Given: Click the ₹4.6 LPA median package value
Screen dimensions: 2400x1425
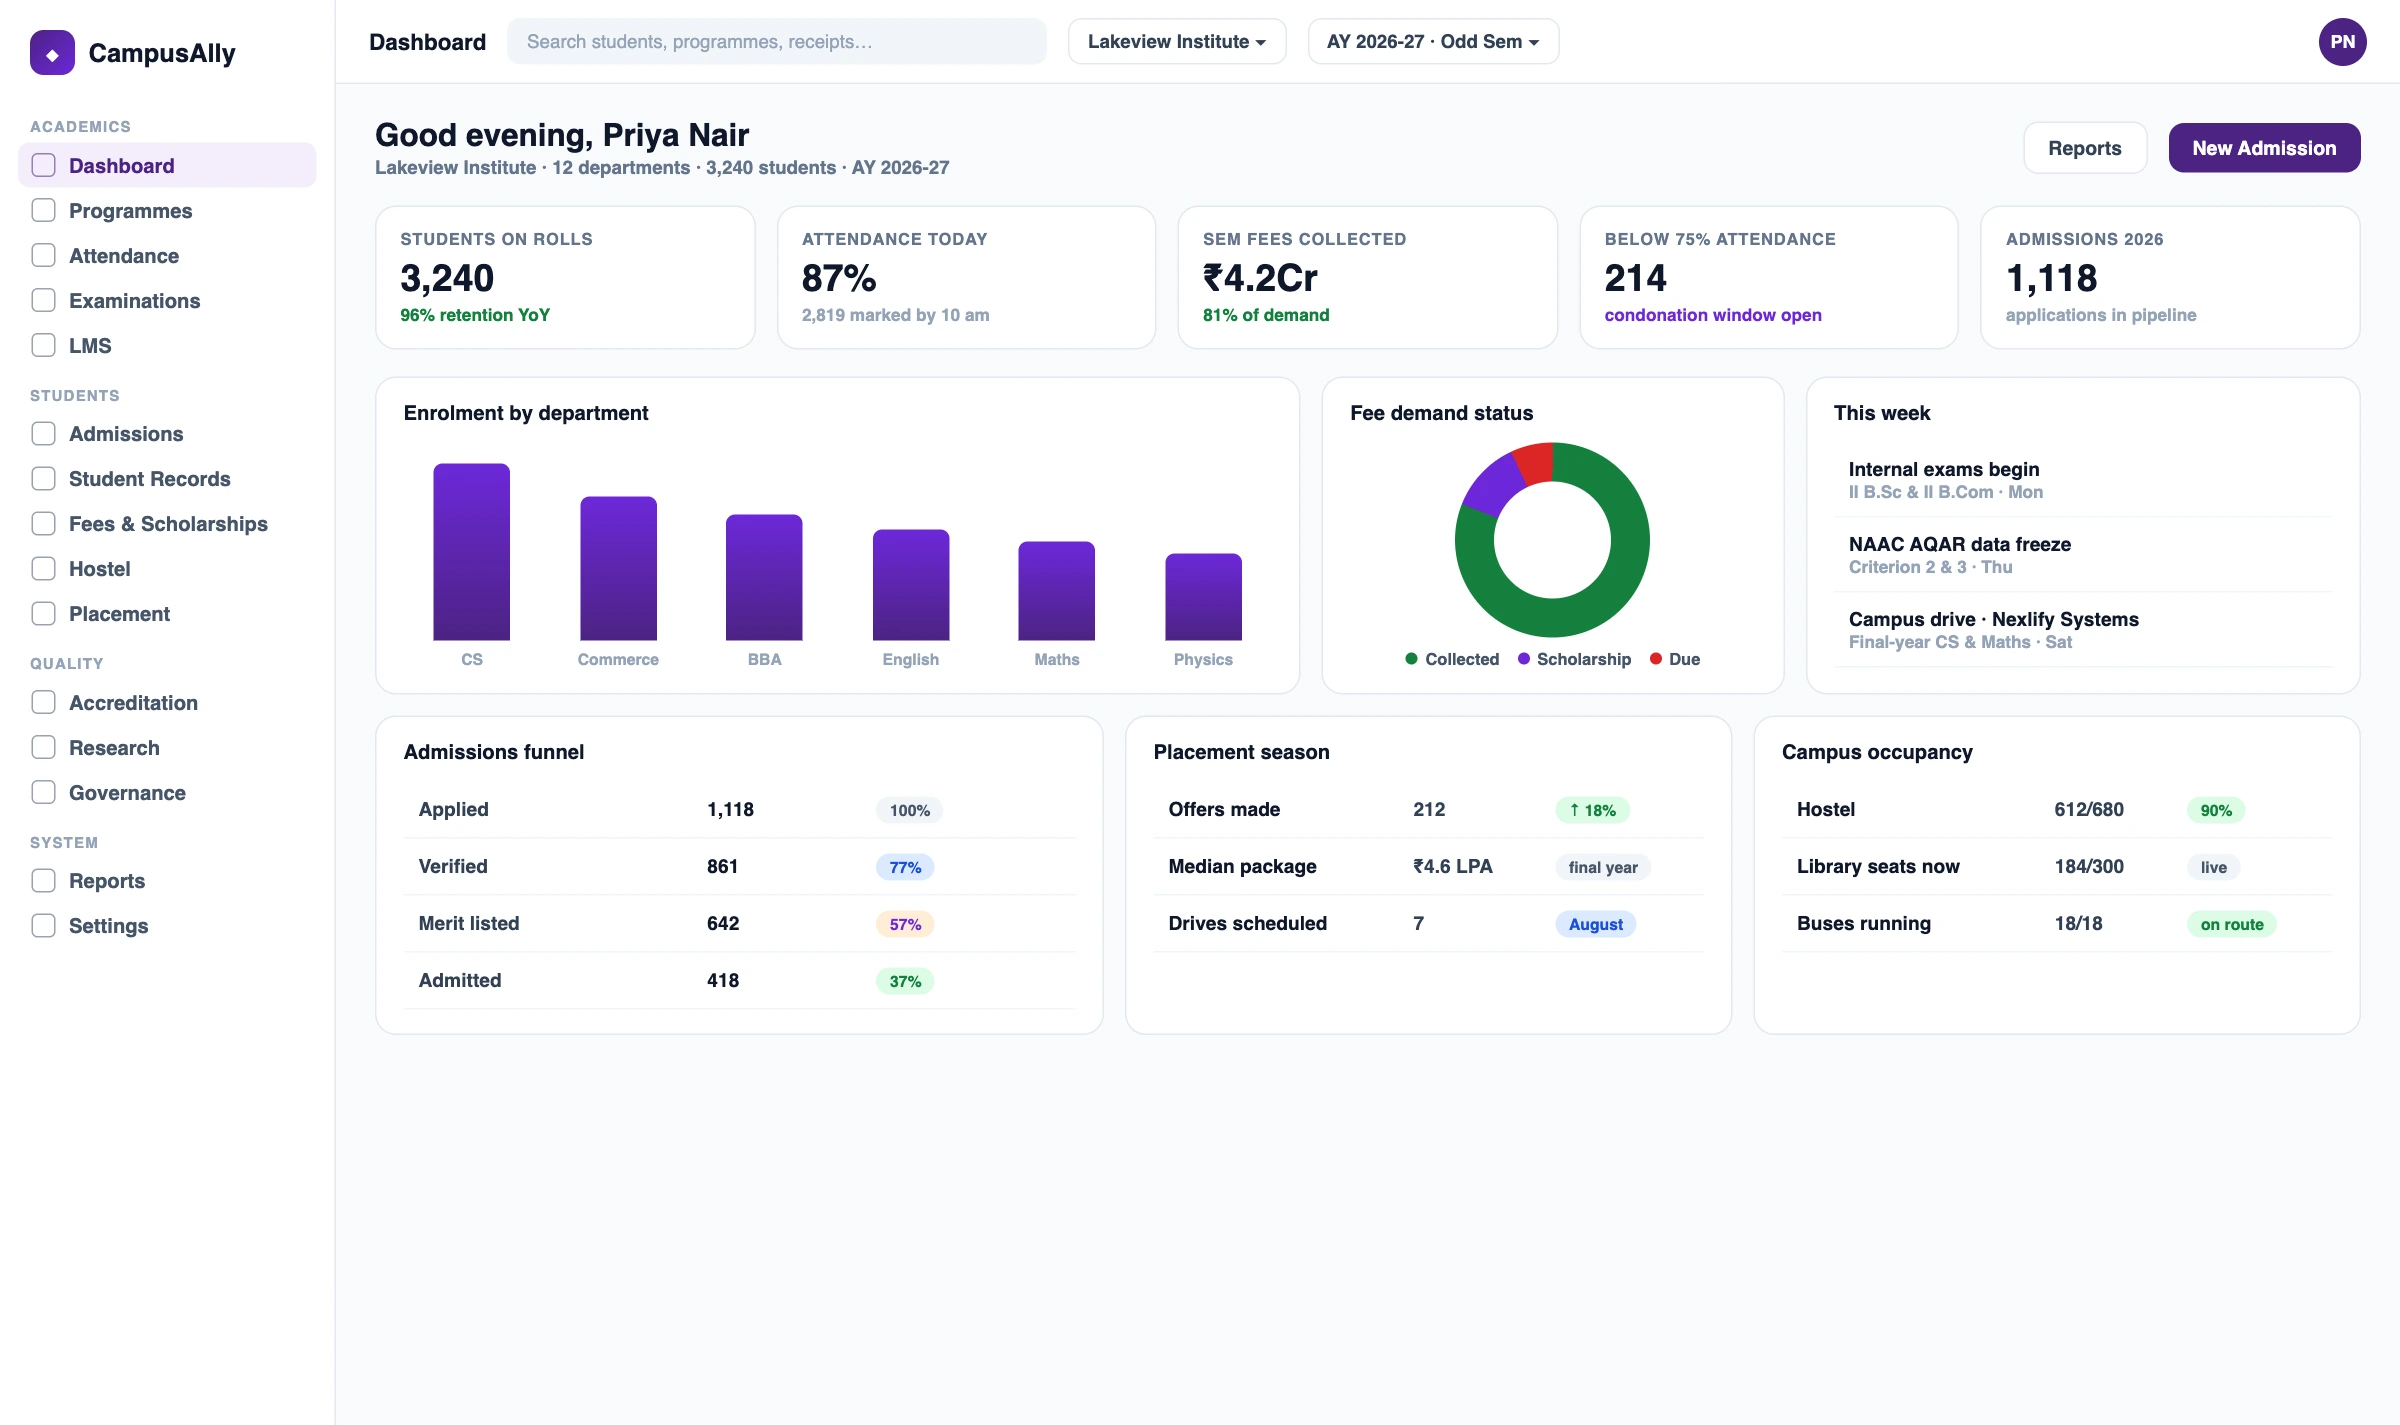Looking at the screenshot, I should click(x=1452, y=866).
